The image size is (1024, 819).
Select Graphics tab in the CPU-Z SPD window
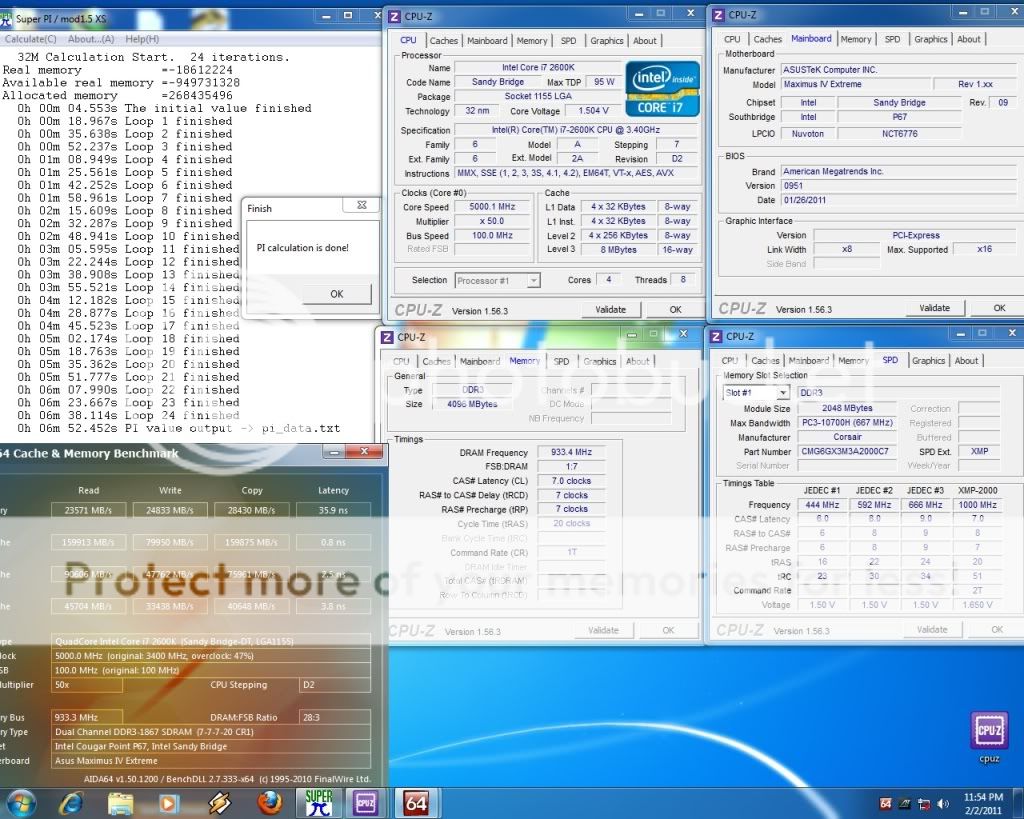point(928,361)
